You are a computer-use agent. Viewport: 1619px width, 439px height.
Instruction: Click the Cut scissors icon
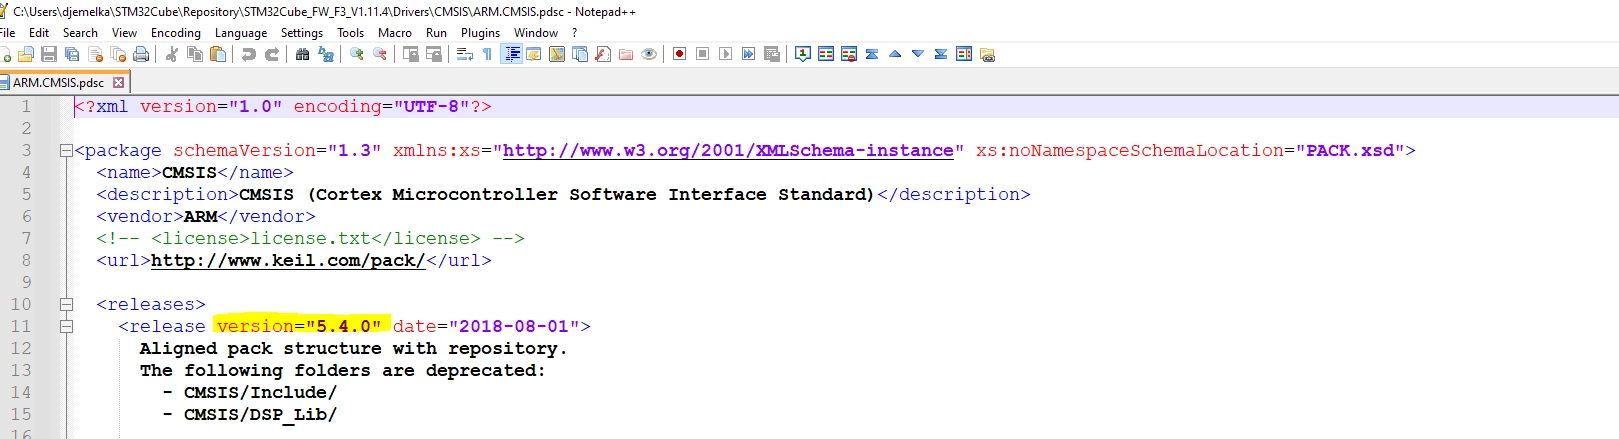tap(172, 54)
